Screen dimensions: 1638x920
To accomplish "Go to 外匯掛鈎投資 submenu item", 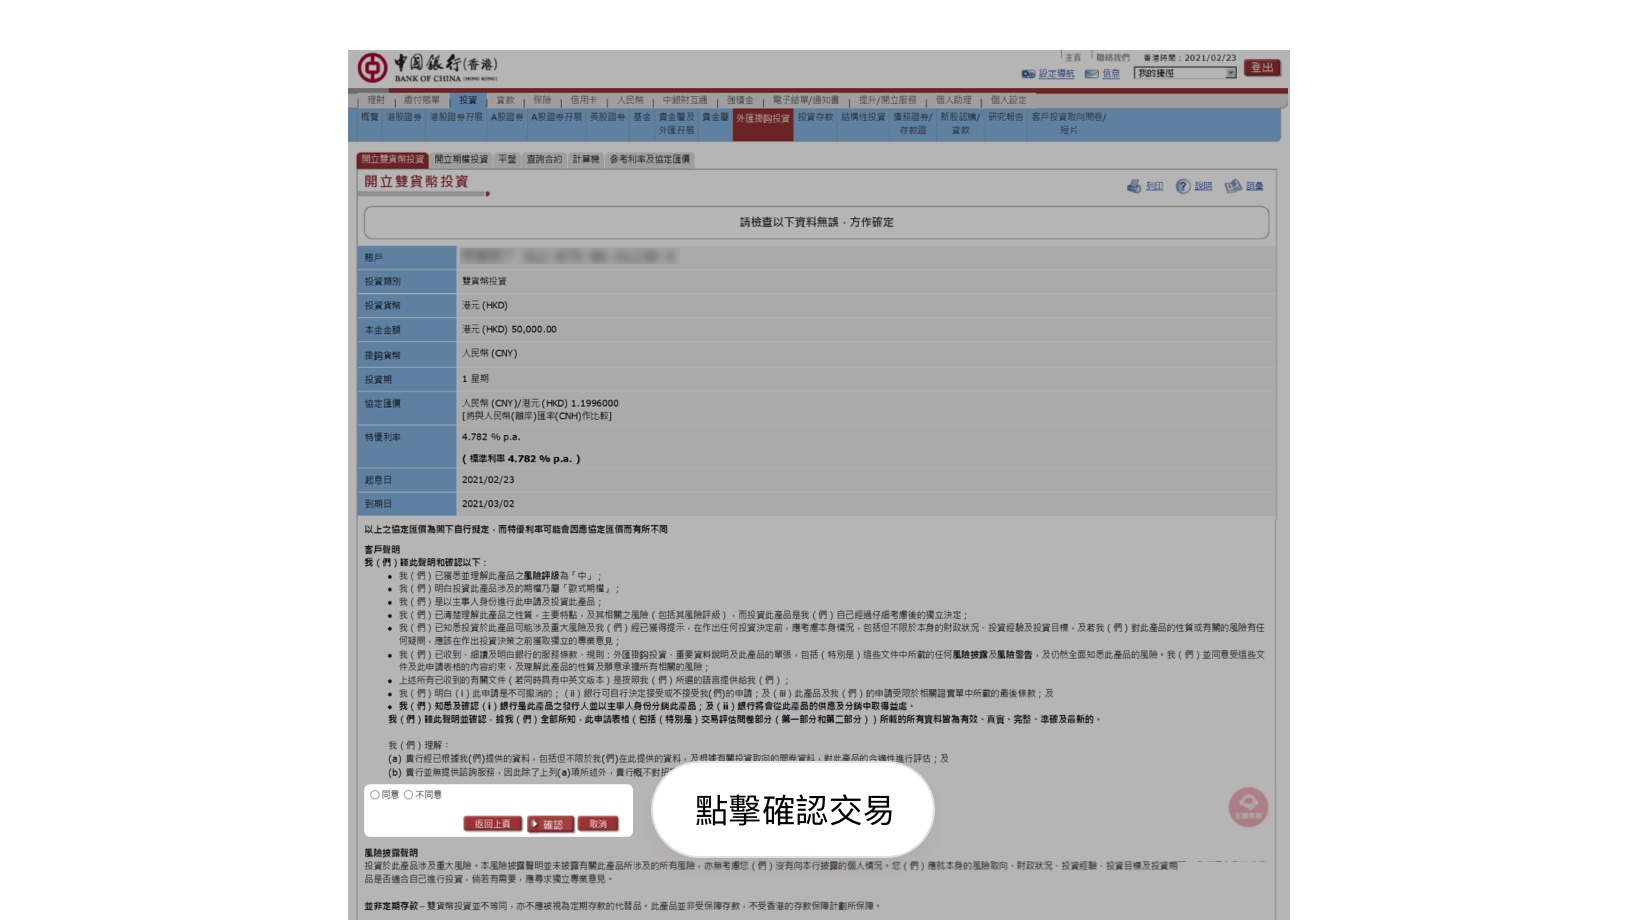I will [x=763, y=125].
